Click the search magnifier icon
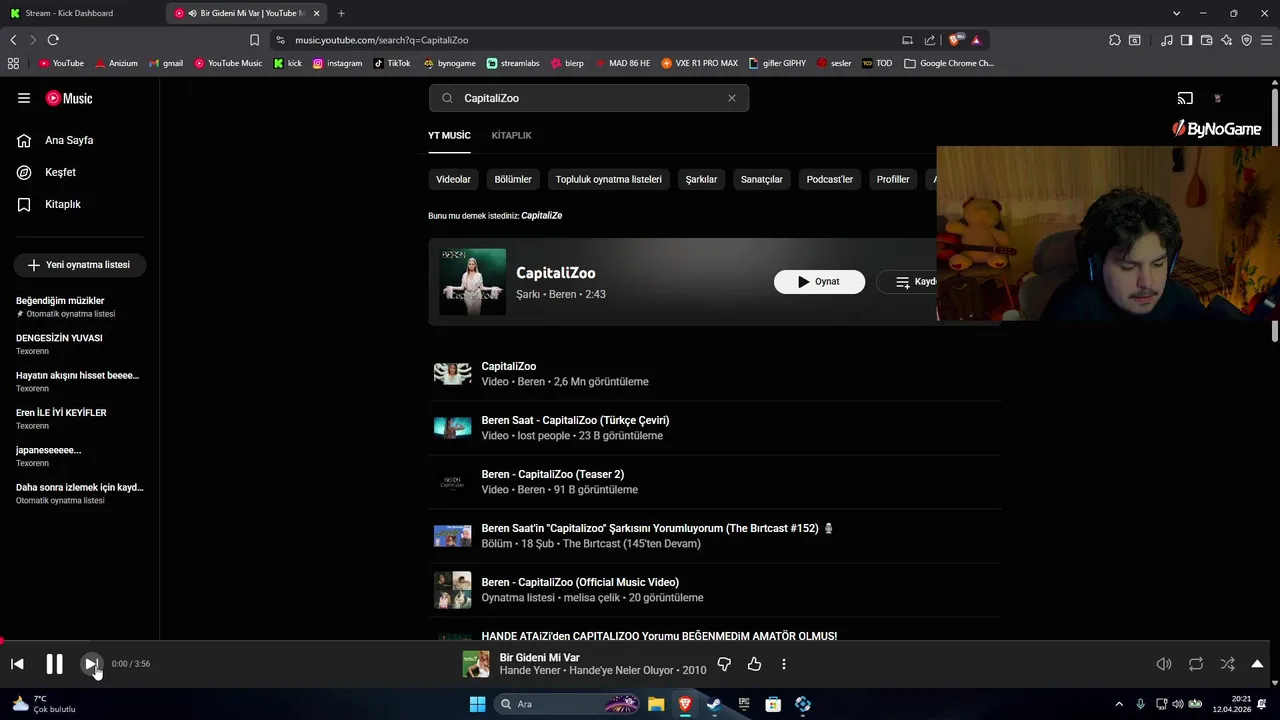 coord(446,98)
